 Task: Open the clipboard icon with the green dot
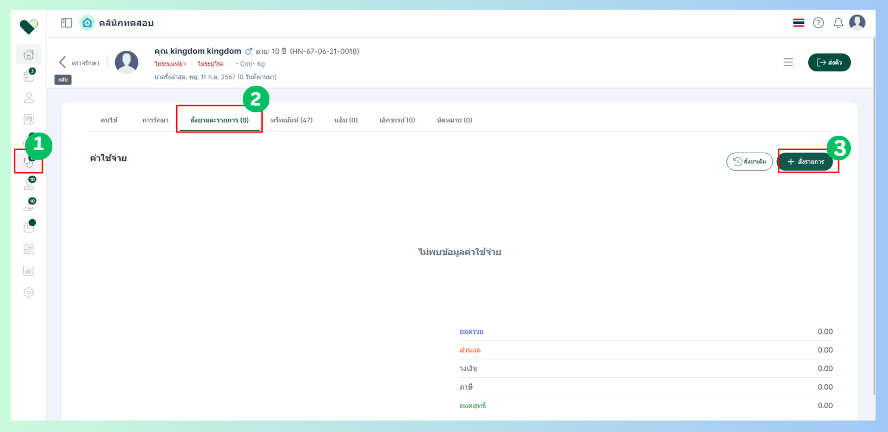pos(29,227)
